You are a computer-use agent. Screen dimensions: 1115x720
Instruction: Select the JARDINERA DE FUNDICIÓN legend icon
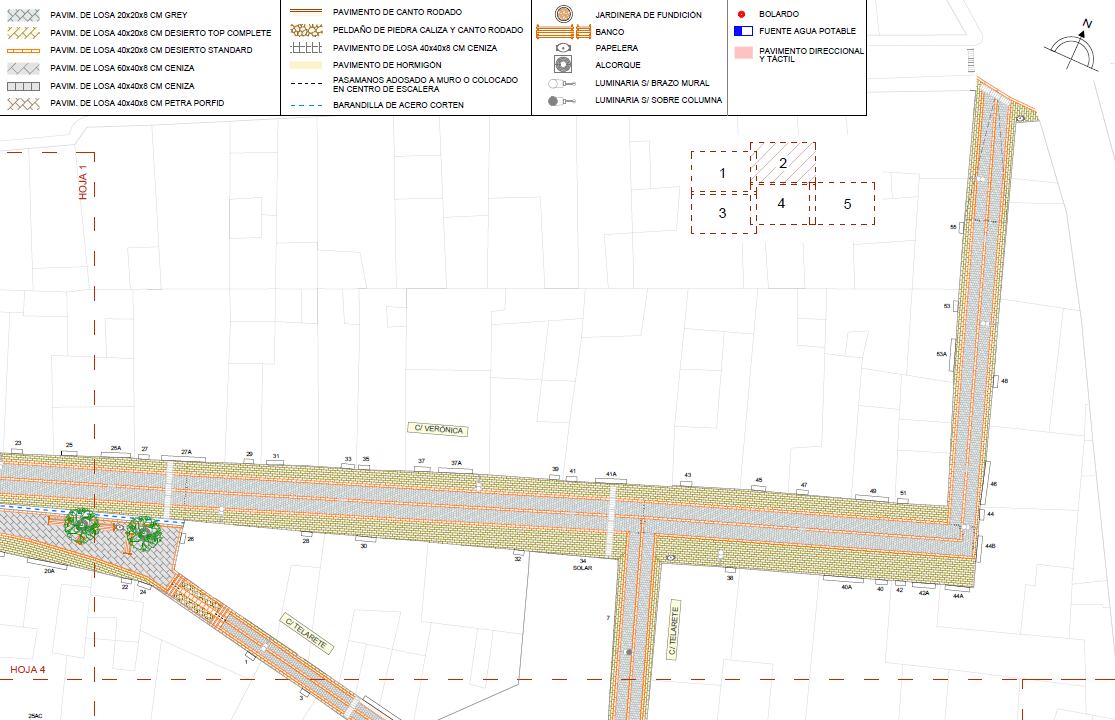565,16
